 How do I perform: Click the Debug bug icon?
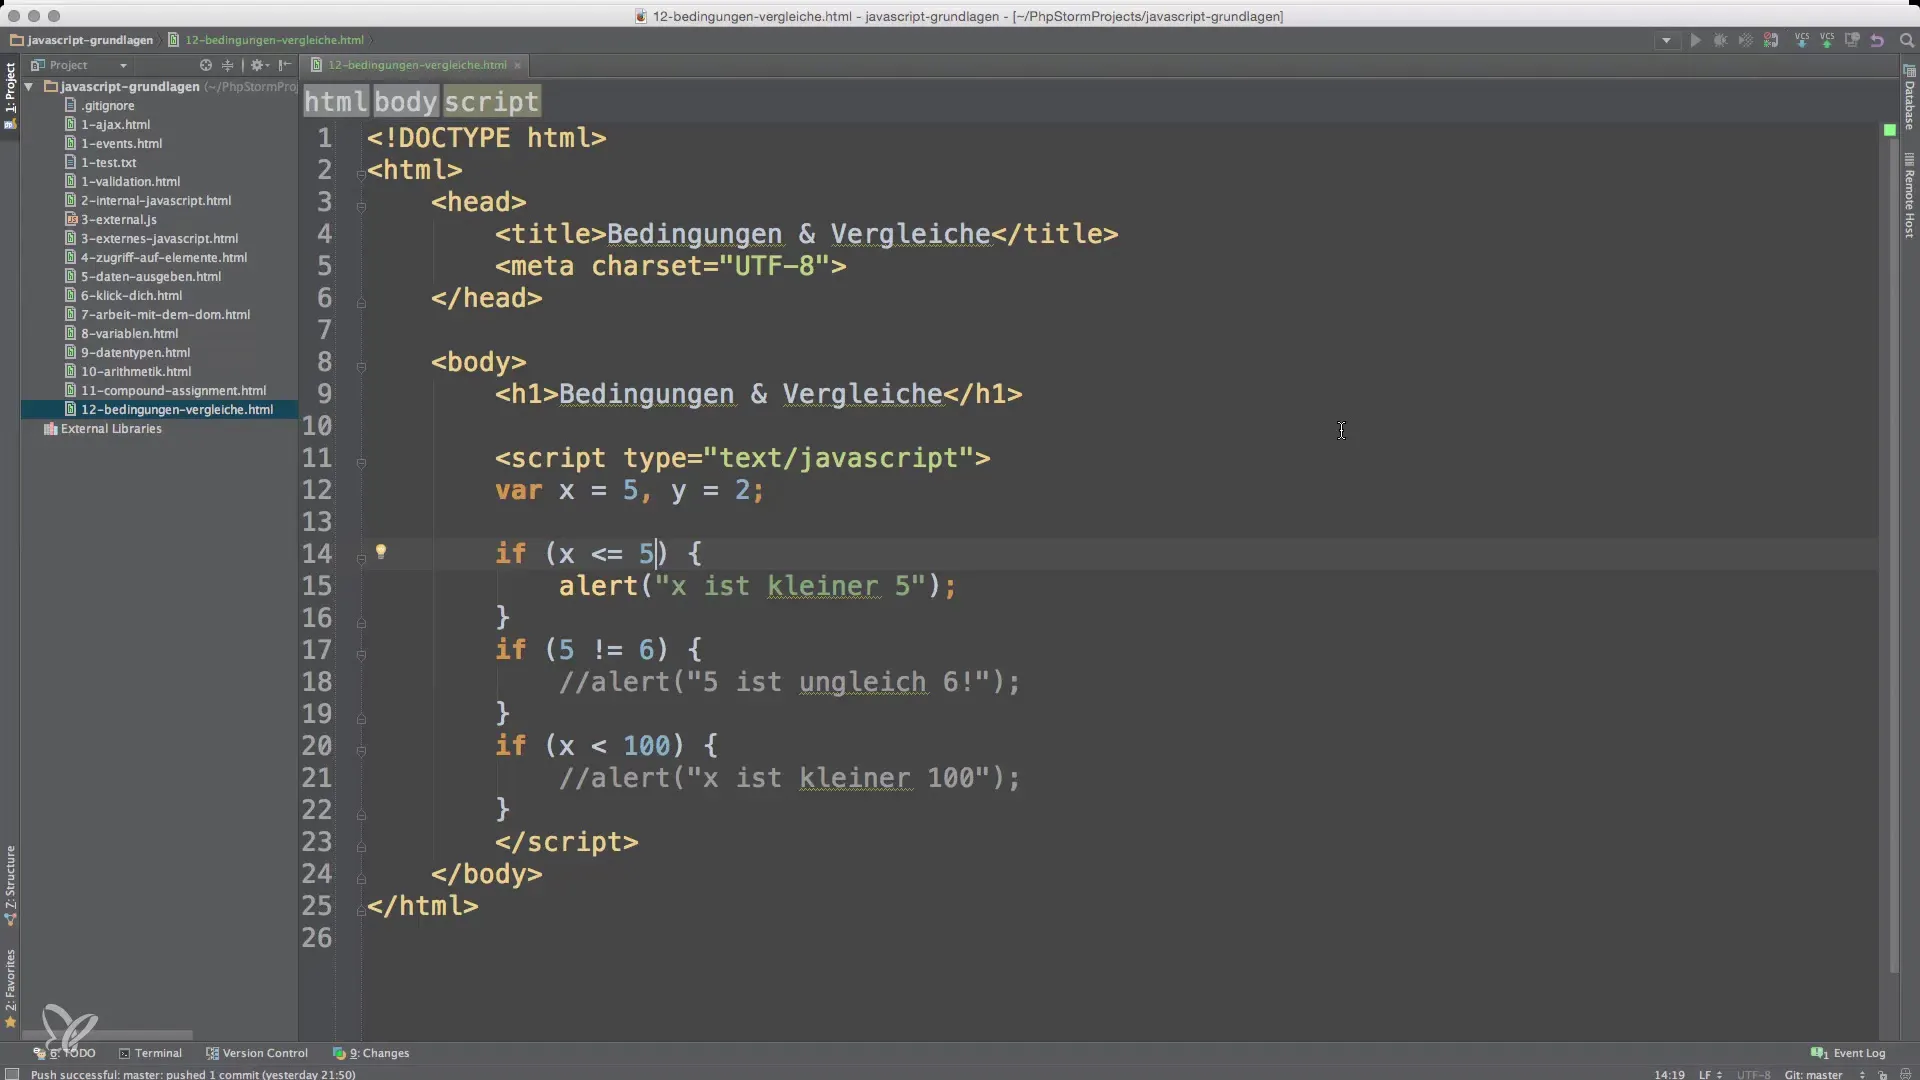tap(1720, 41)
